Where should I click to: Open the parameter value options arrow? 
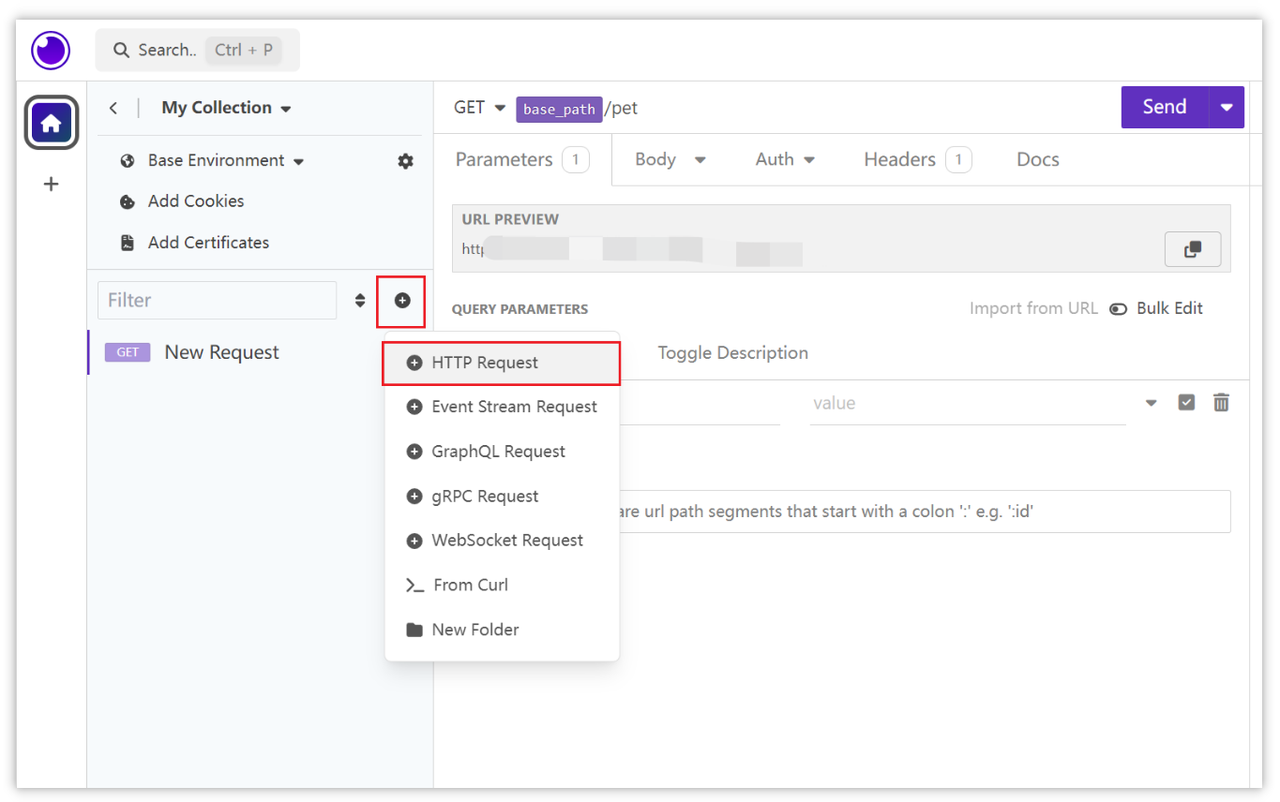click(1151, 403)
